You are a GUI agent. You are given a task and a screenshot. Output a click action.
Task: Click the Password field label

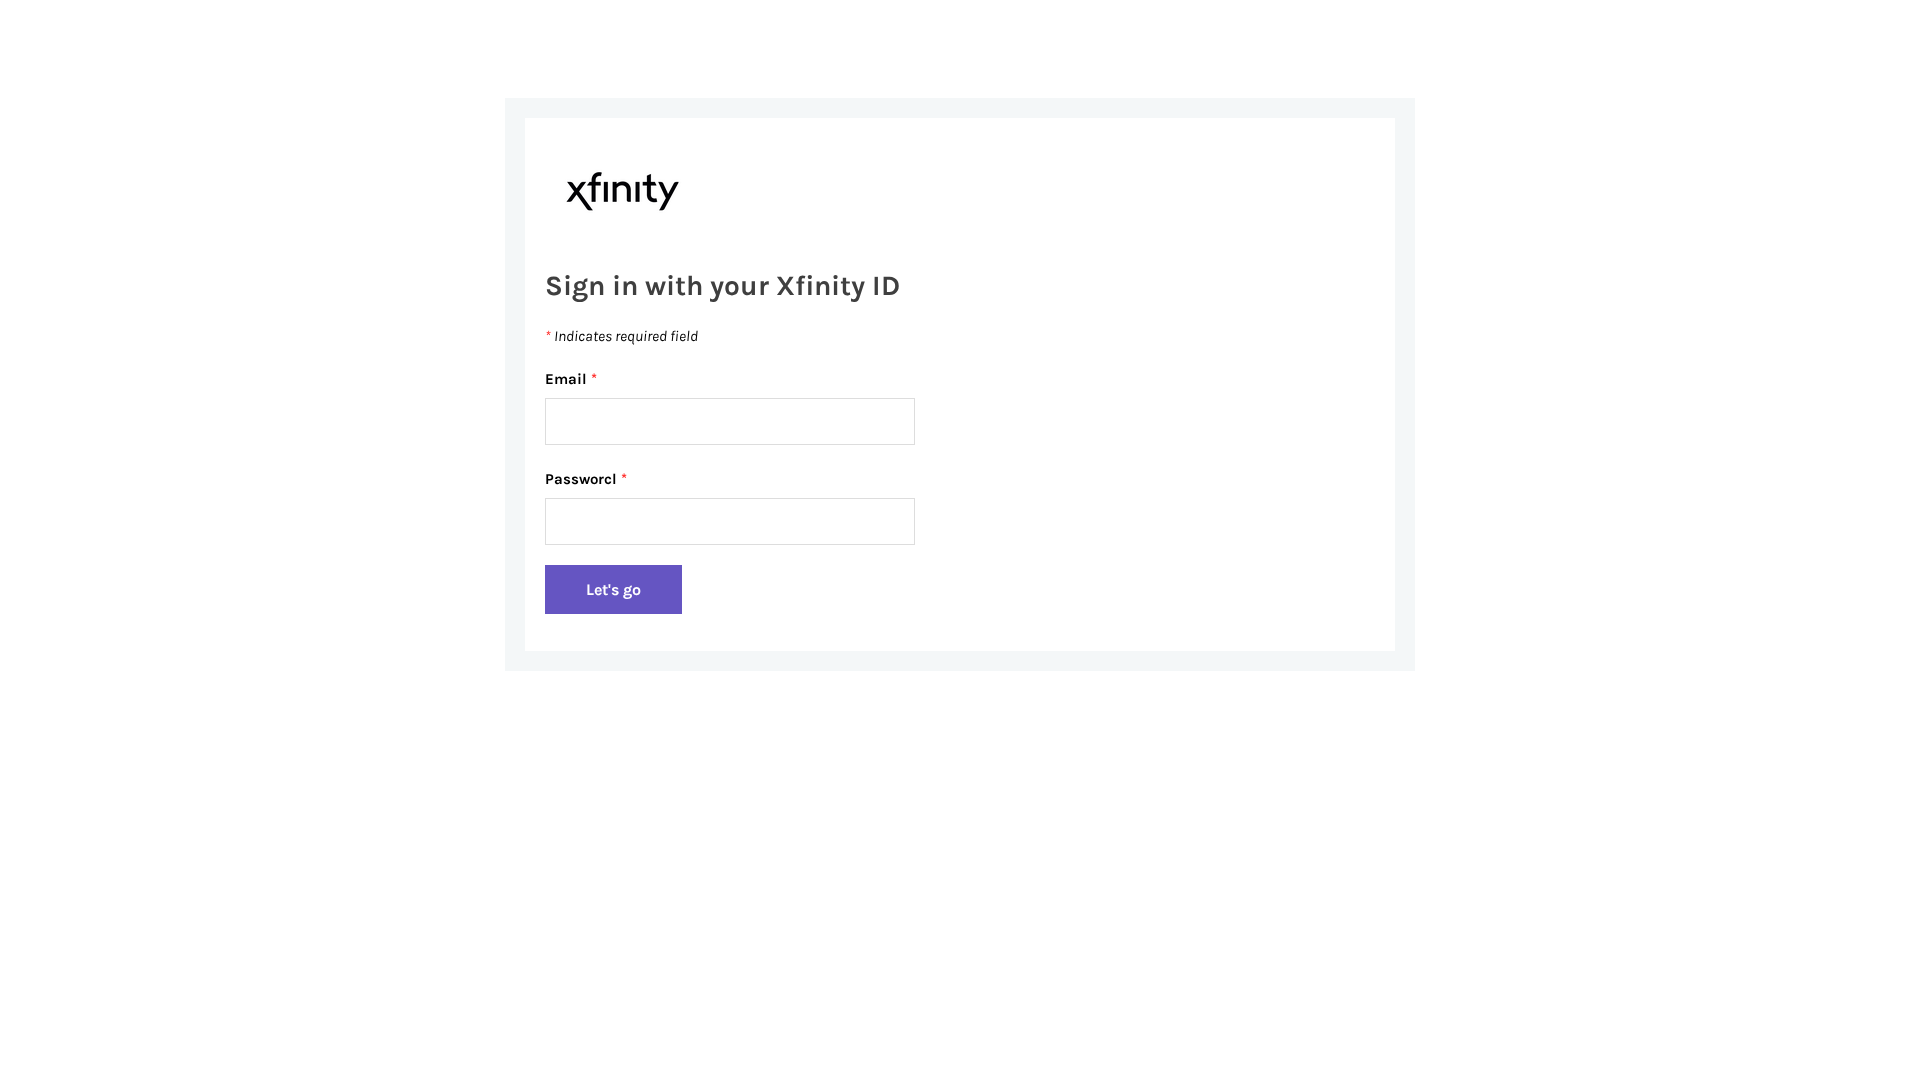coord(580,479)
